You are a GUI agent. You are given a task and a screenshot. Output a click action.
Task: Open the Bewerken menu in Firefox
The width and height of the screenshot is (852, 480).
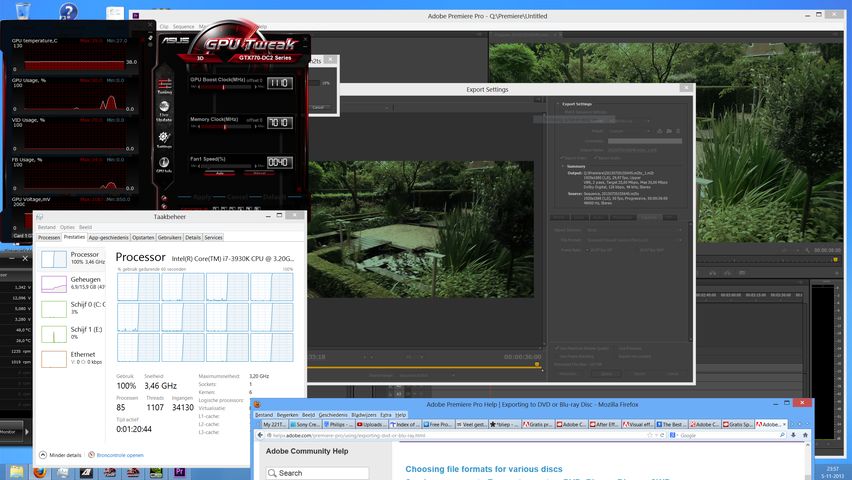287,415
